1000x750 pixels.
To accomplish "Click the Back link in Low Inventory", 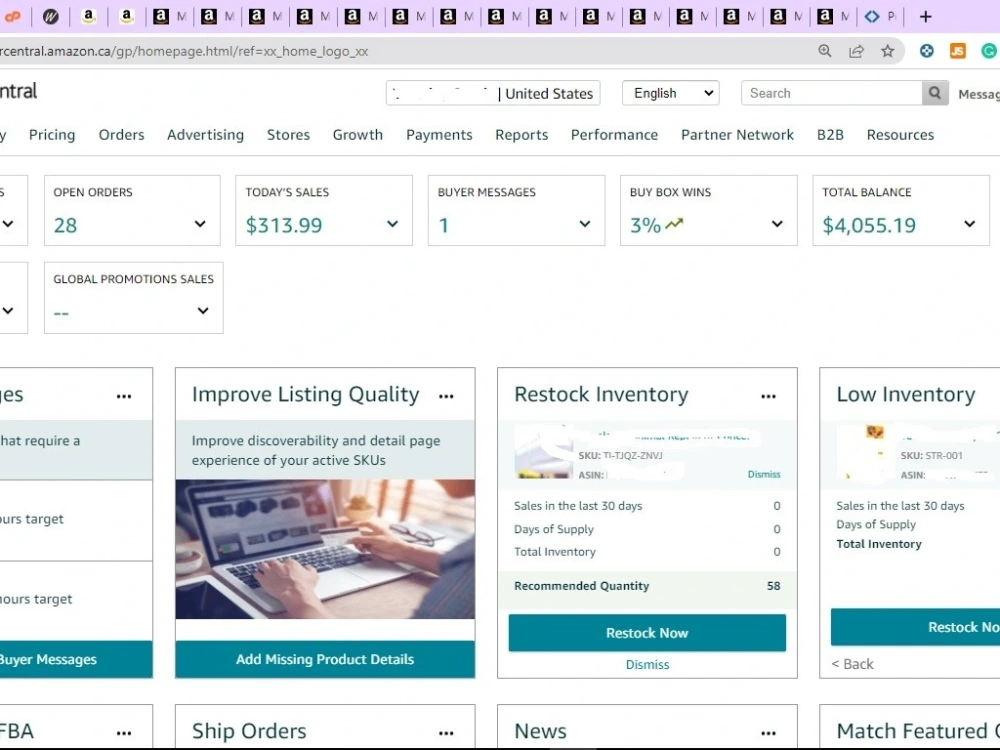I will coord(852,664).
